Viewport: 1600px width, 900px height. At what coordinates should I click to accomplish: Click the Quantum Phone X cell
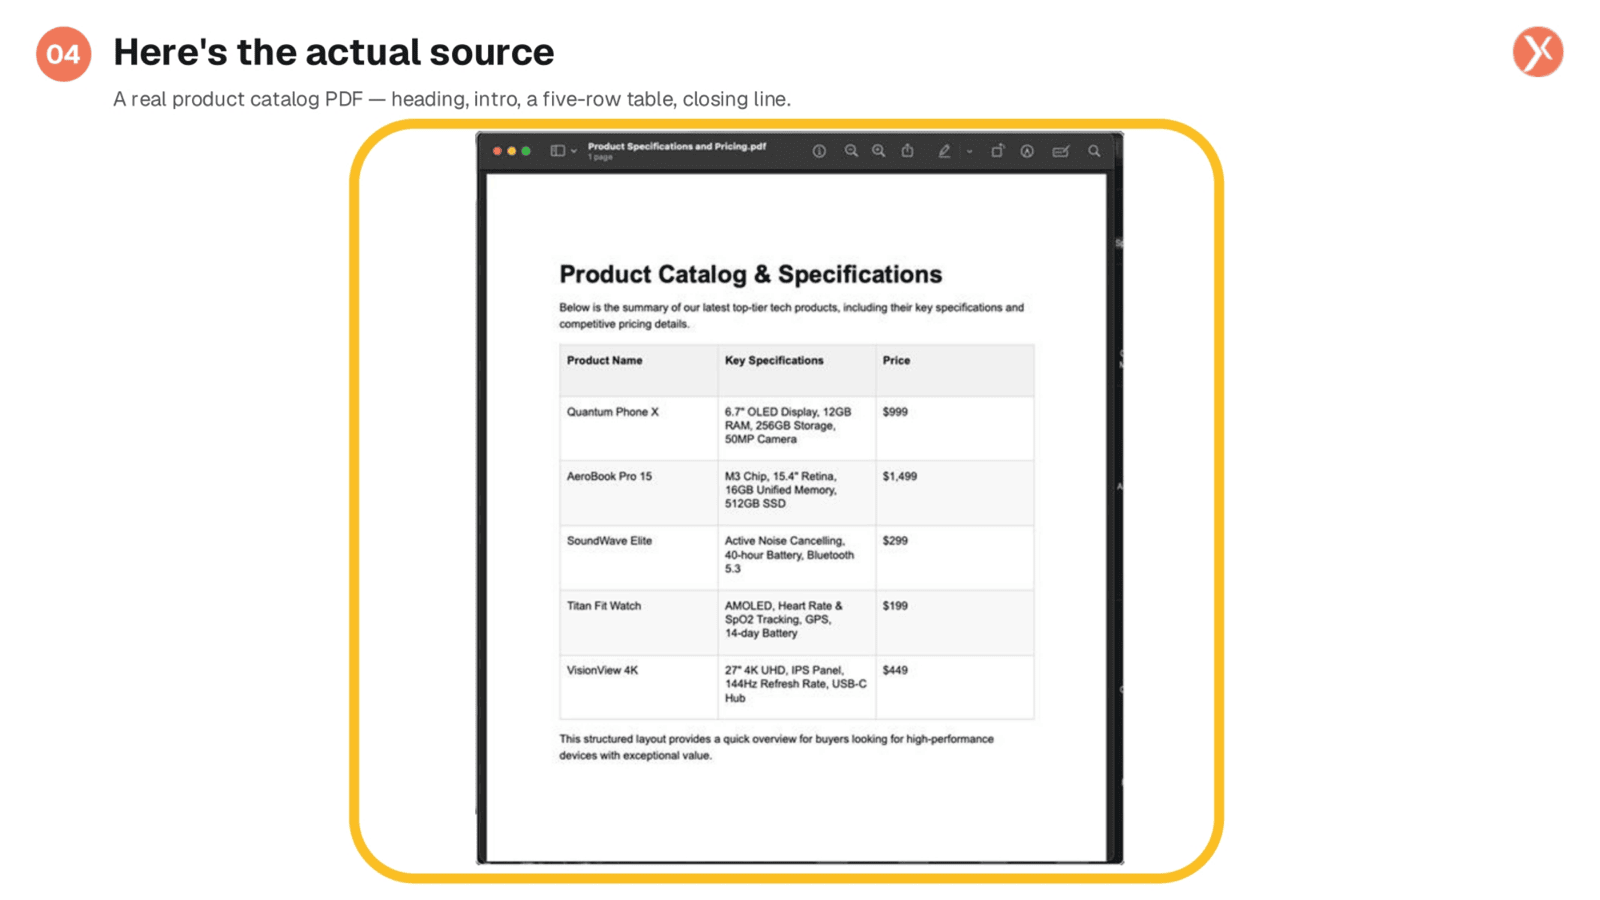(x=639, y=428)
